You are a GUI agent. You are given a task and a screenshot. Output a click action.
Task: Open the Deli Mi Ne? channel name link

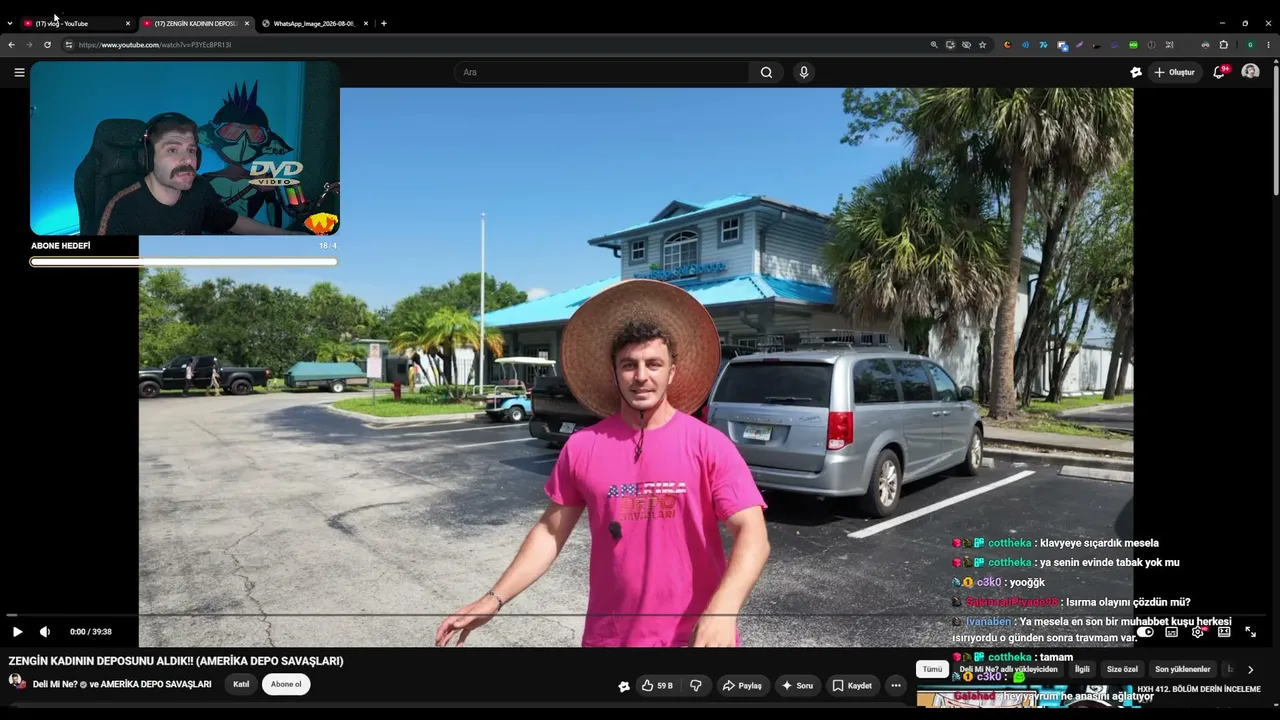click(x=122, y=685)
